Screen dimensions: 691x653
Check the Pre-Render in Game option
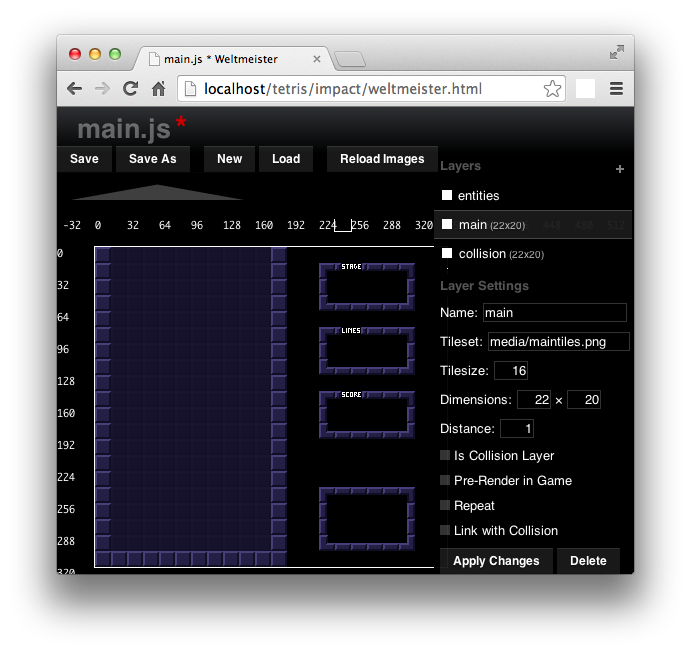coord(445,481)
